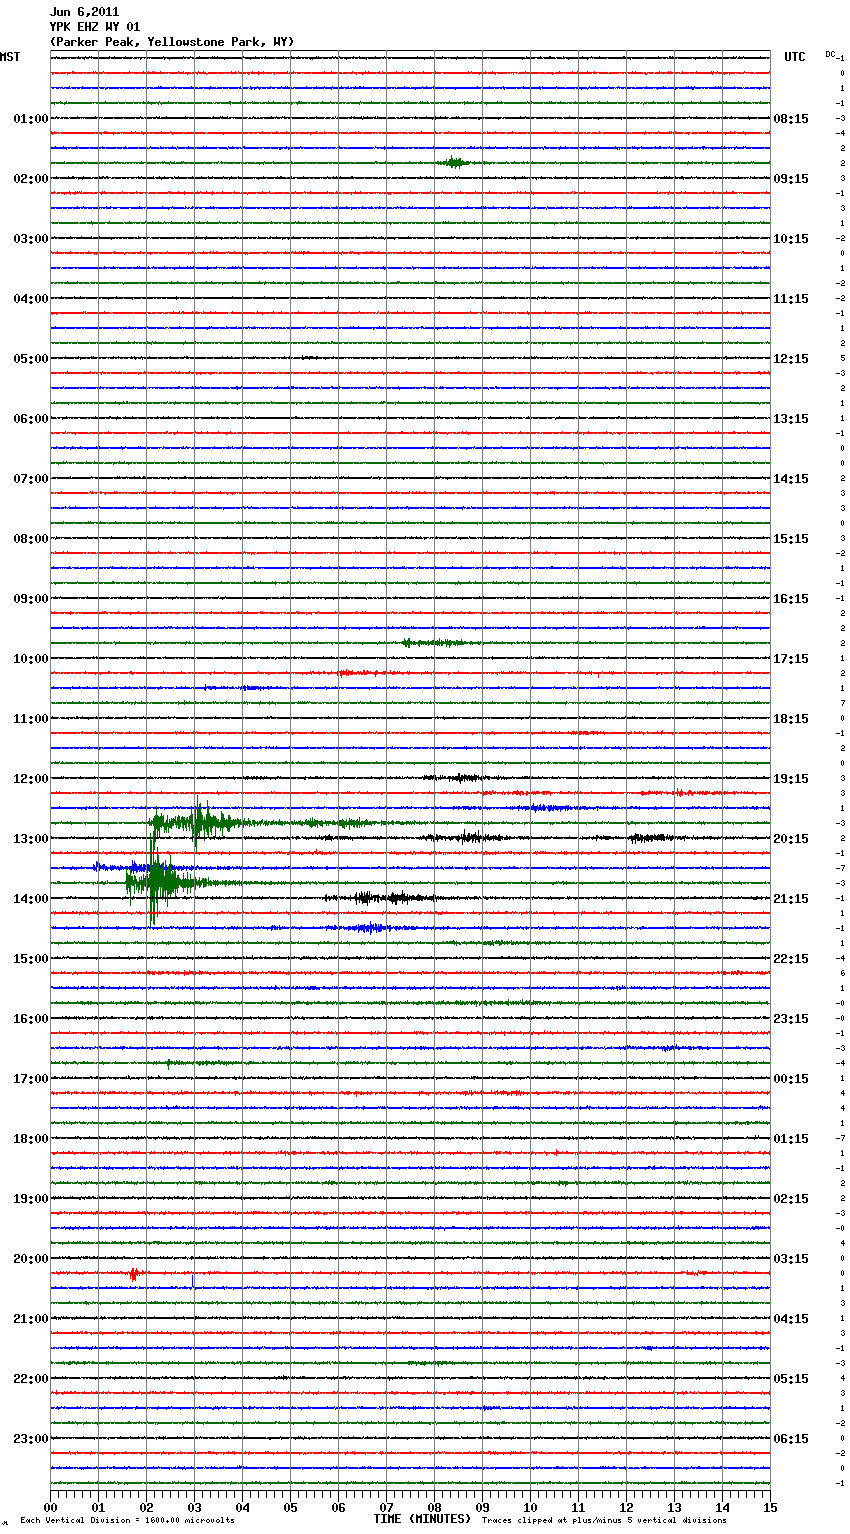Click 'Traces clipped at plus/minus 5 vertical divisions'
Image resolution: width=850 pixels, height=1534 pixels.
604,1521
